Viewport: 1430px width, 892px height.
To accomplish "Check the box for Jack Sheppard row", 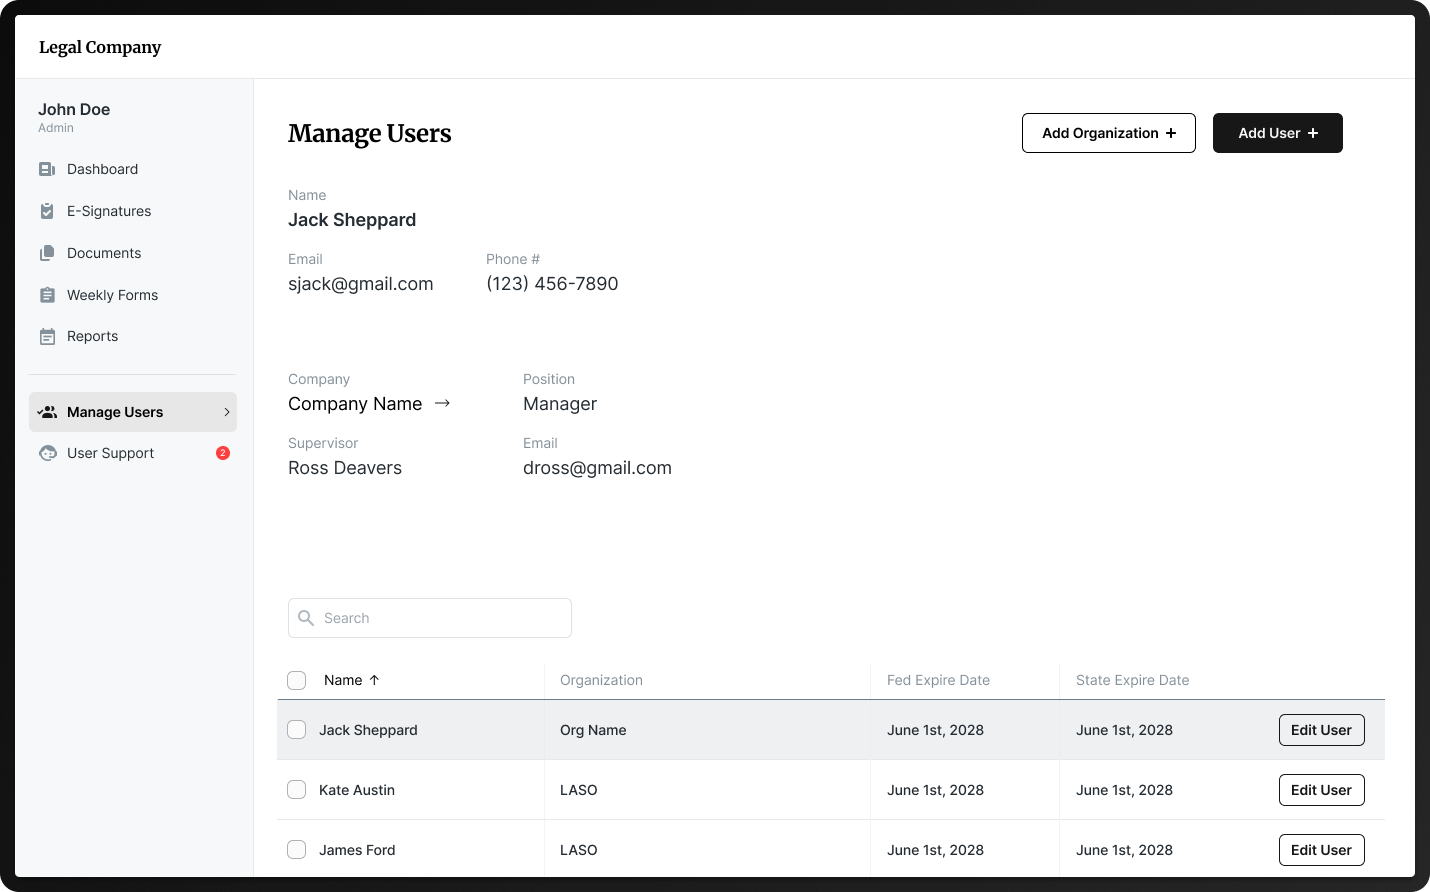I will tap(297, 730).
